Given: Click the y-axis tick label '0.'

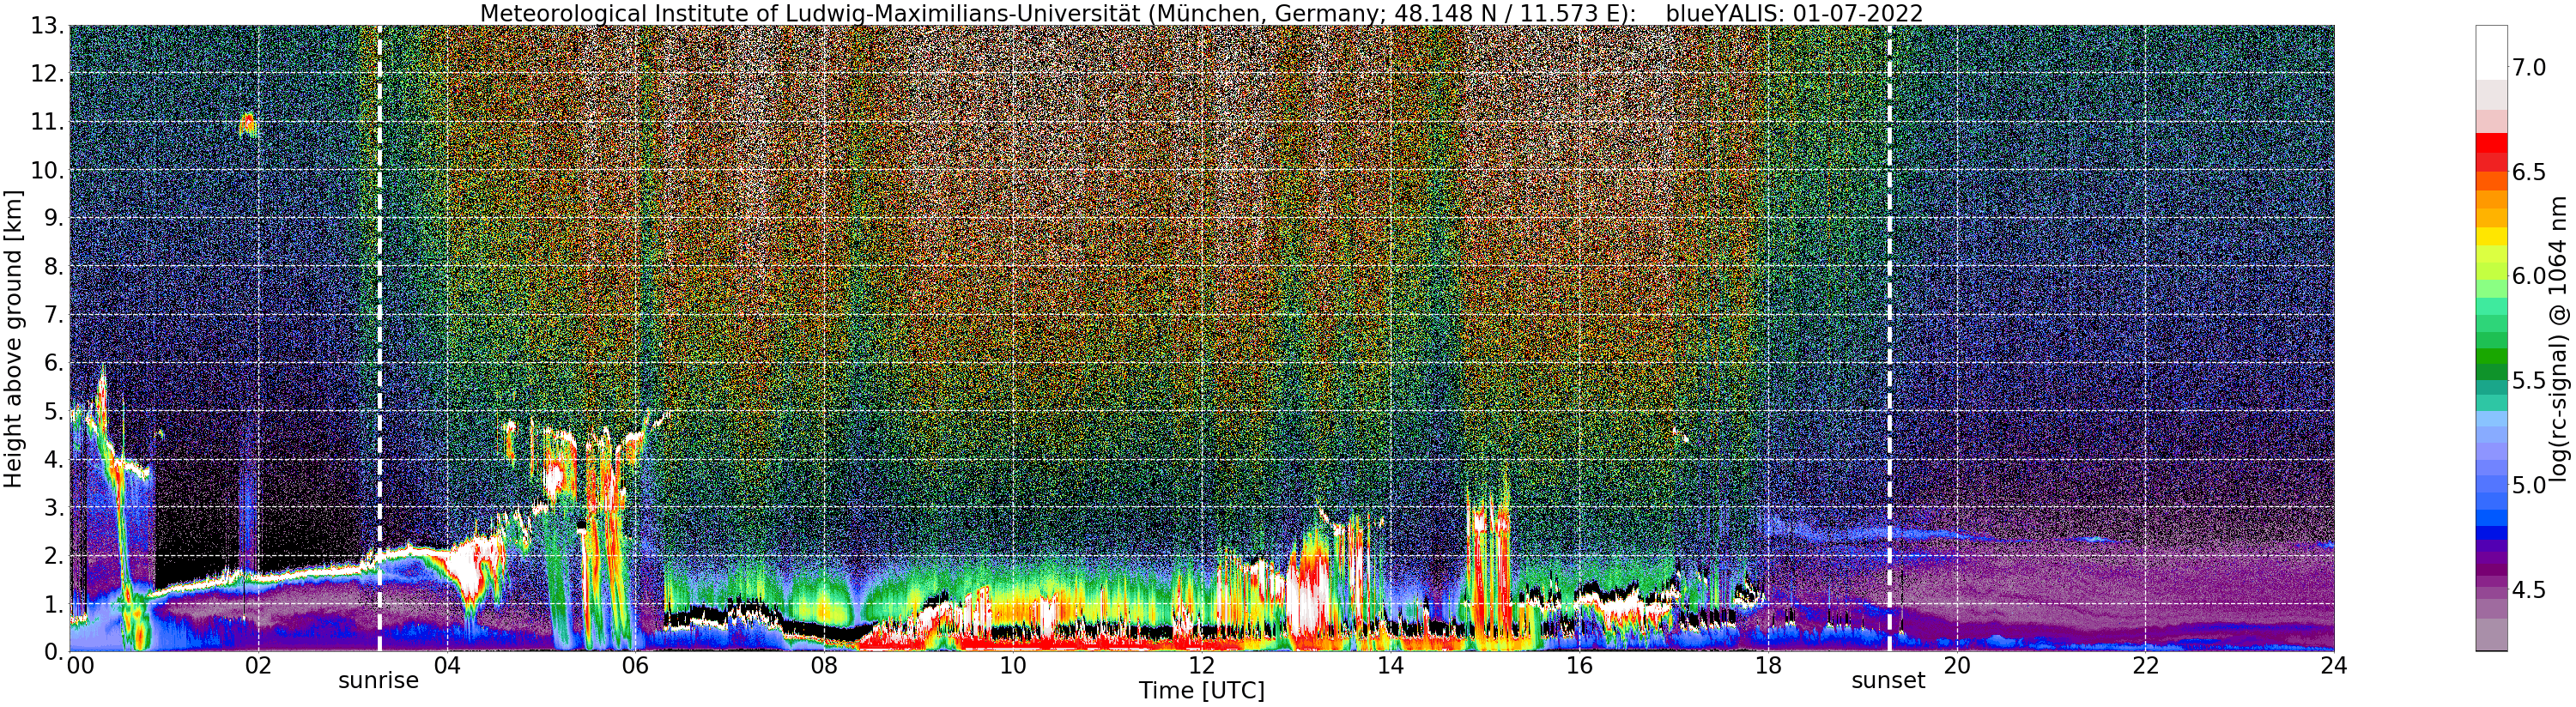Looking at the screenshot, I should [x=53, y=651].
